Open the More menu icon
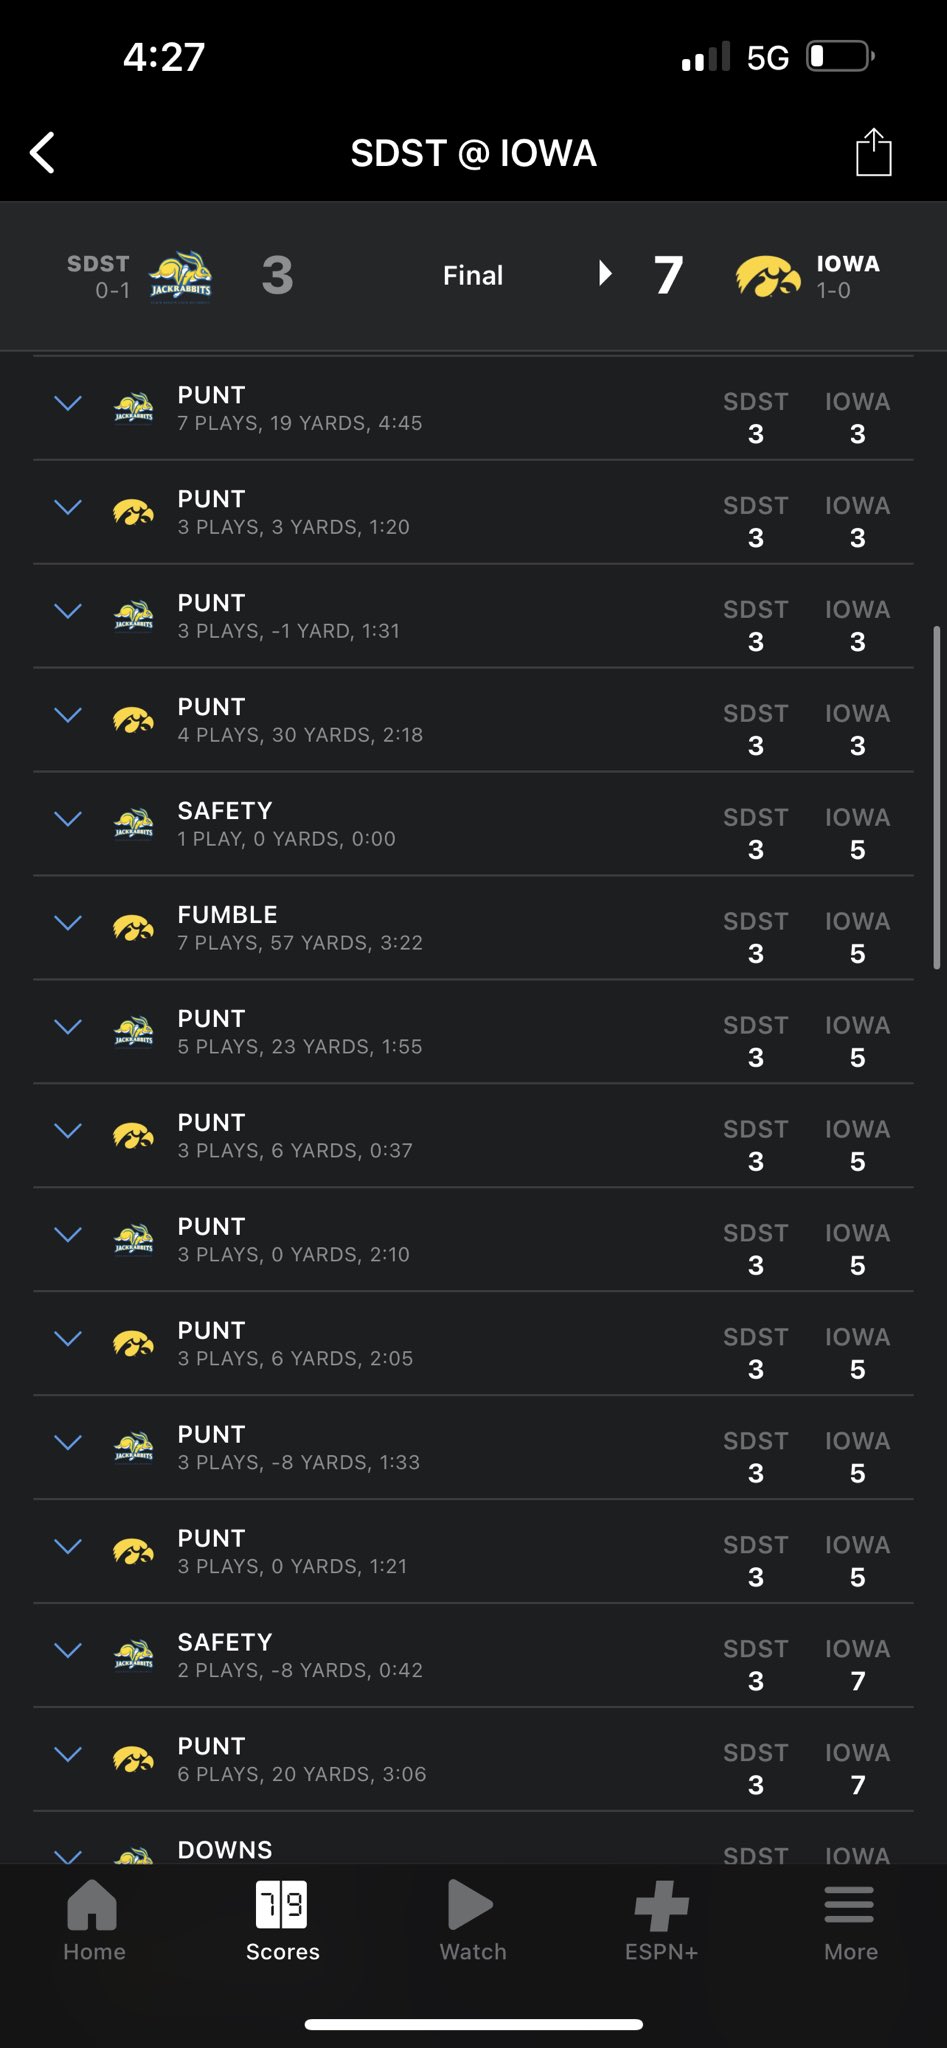 click(x=850, y=1904)
